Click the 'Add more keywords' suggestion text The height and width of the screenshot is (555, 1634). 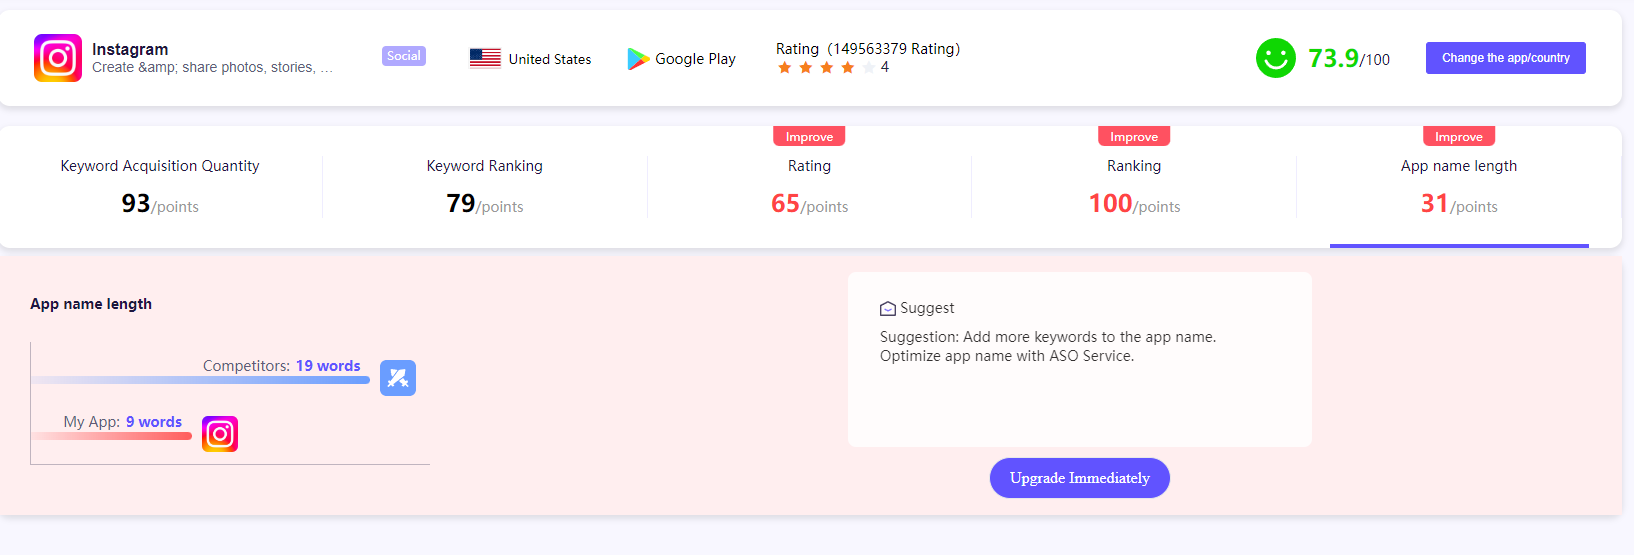click(1048, 337)
